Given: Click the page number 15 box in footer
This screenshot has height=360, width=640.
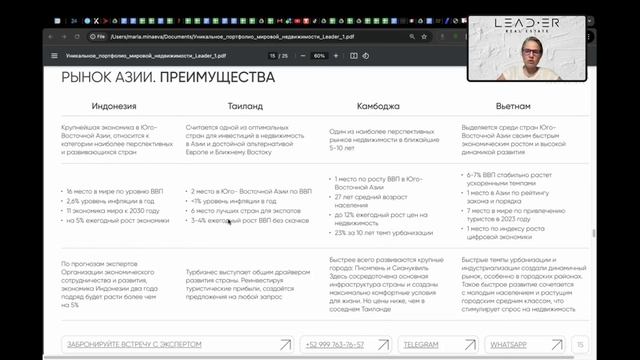Looking at the screenshot, I should (x=580, y=345).
